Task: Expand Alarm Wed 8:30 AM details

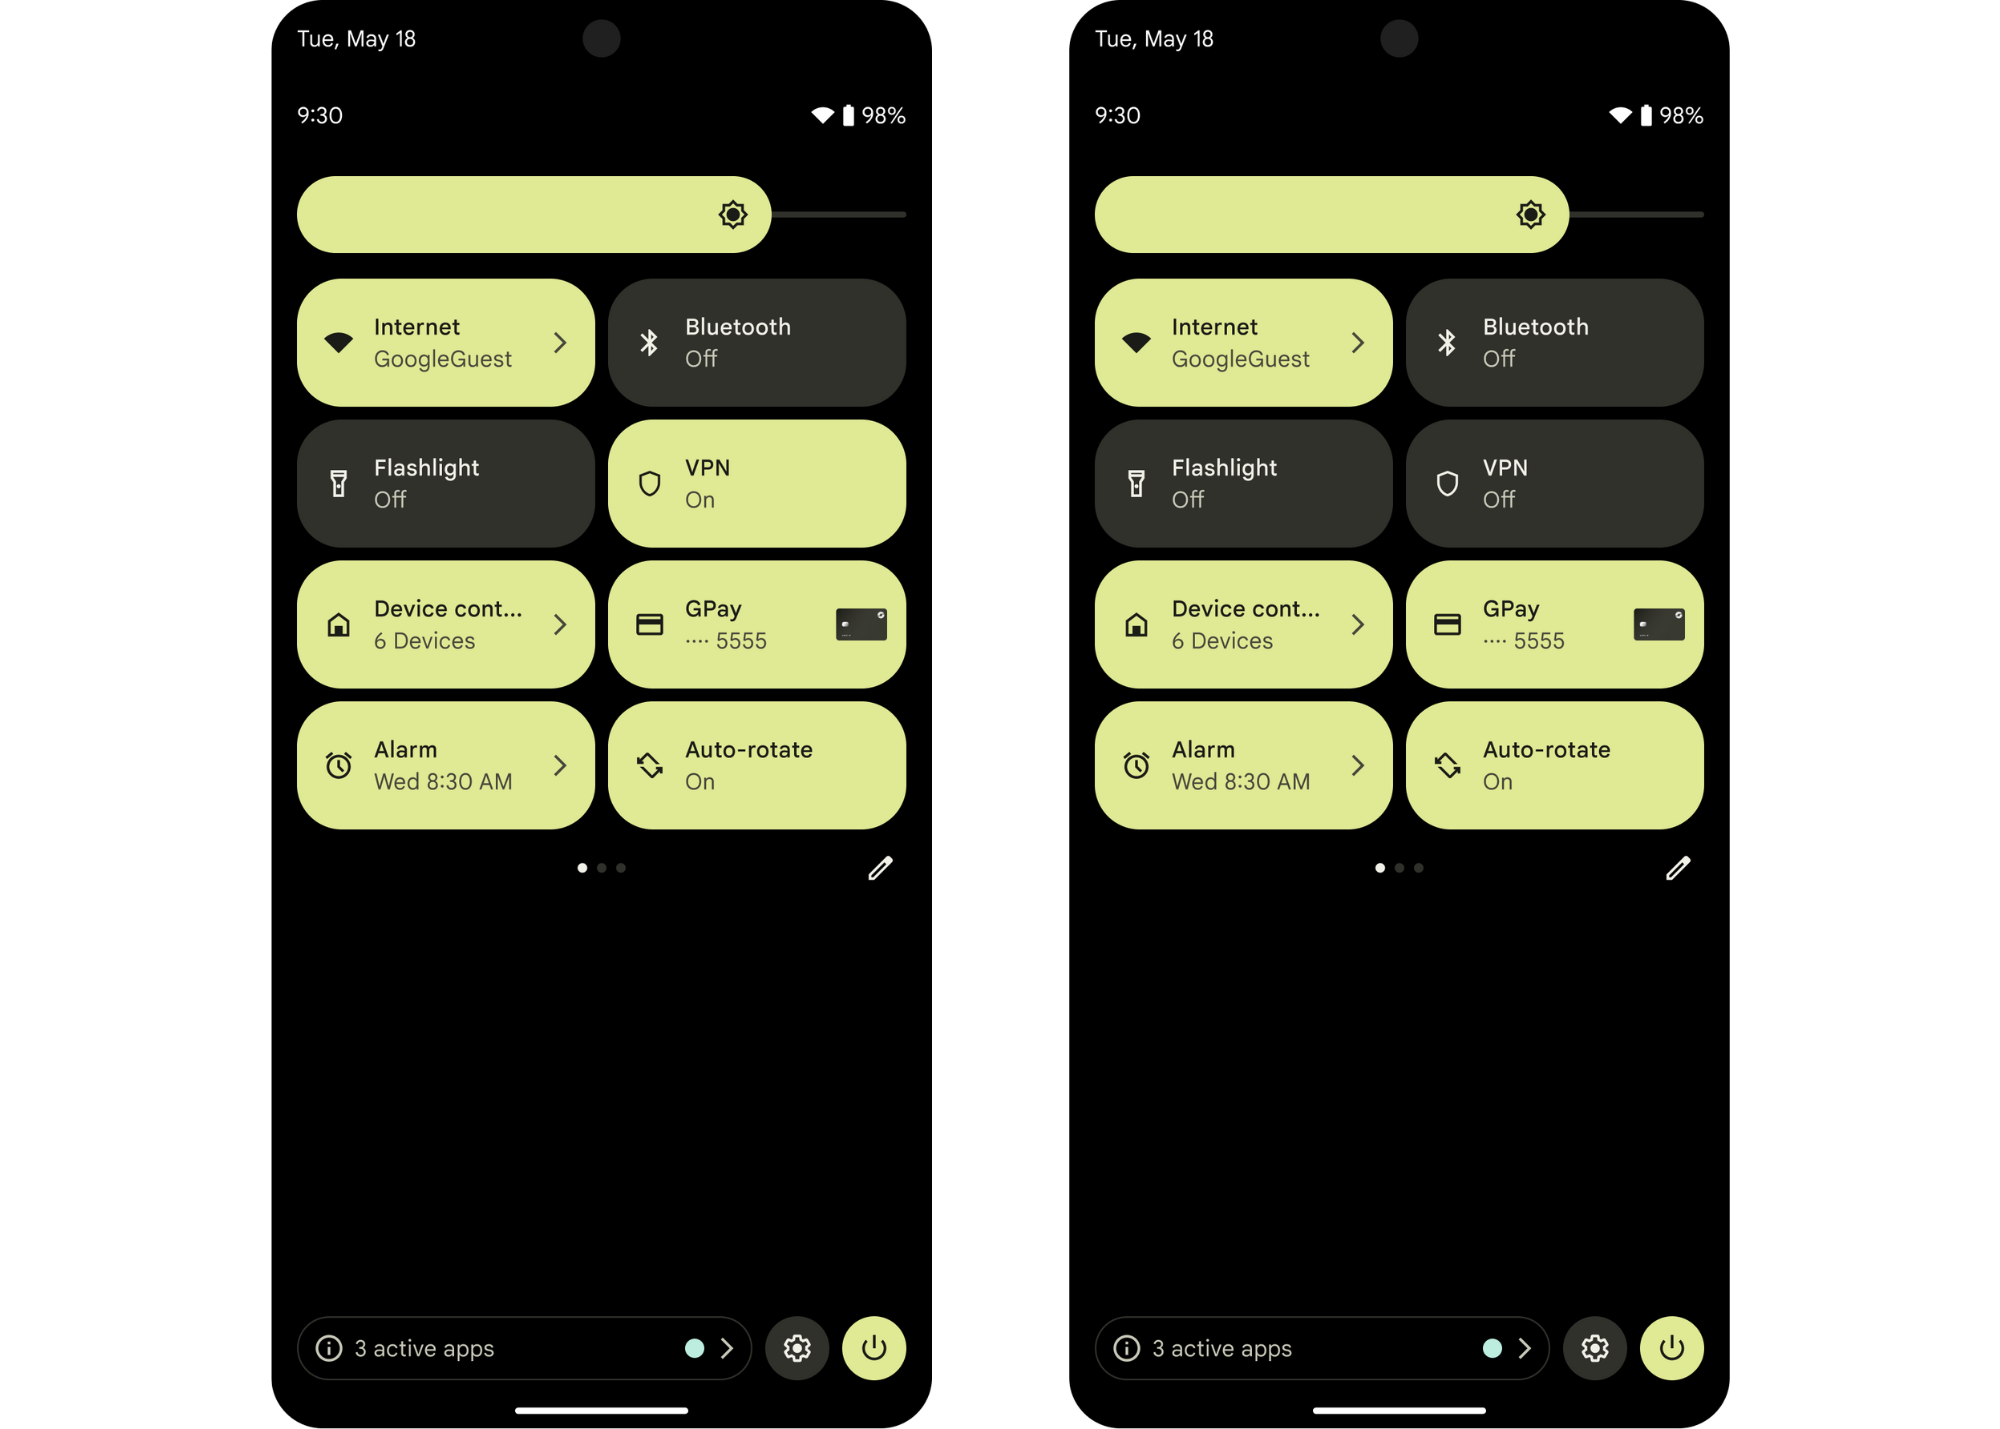Action: click(560, 762)
